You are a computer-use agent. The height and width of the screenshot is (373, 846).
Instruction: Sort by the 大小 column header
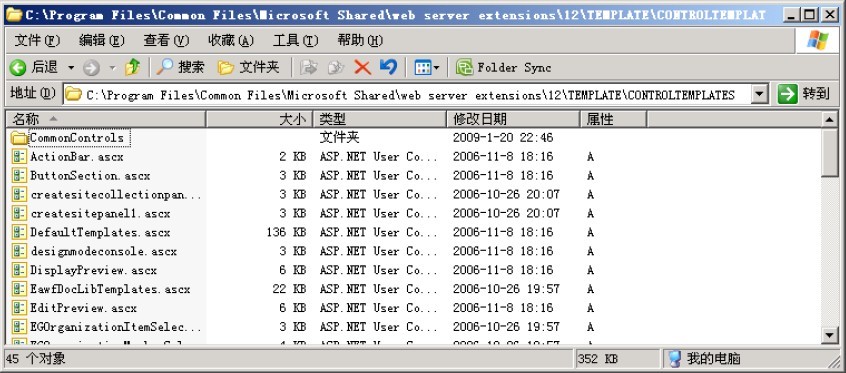point(260,119)
